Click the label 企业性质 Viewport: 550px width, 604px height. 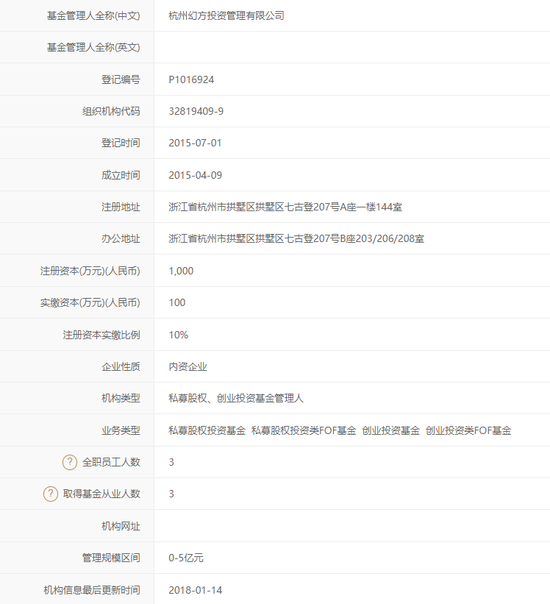[x=121, y=366]
